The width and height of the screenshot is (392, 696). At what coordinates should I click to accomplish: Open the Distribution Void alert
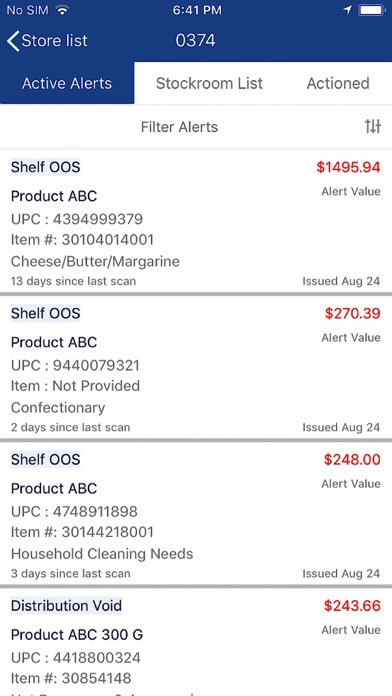(196, 642)
